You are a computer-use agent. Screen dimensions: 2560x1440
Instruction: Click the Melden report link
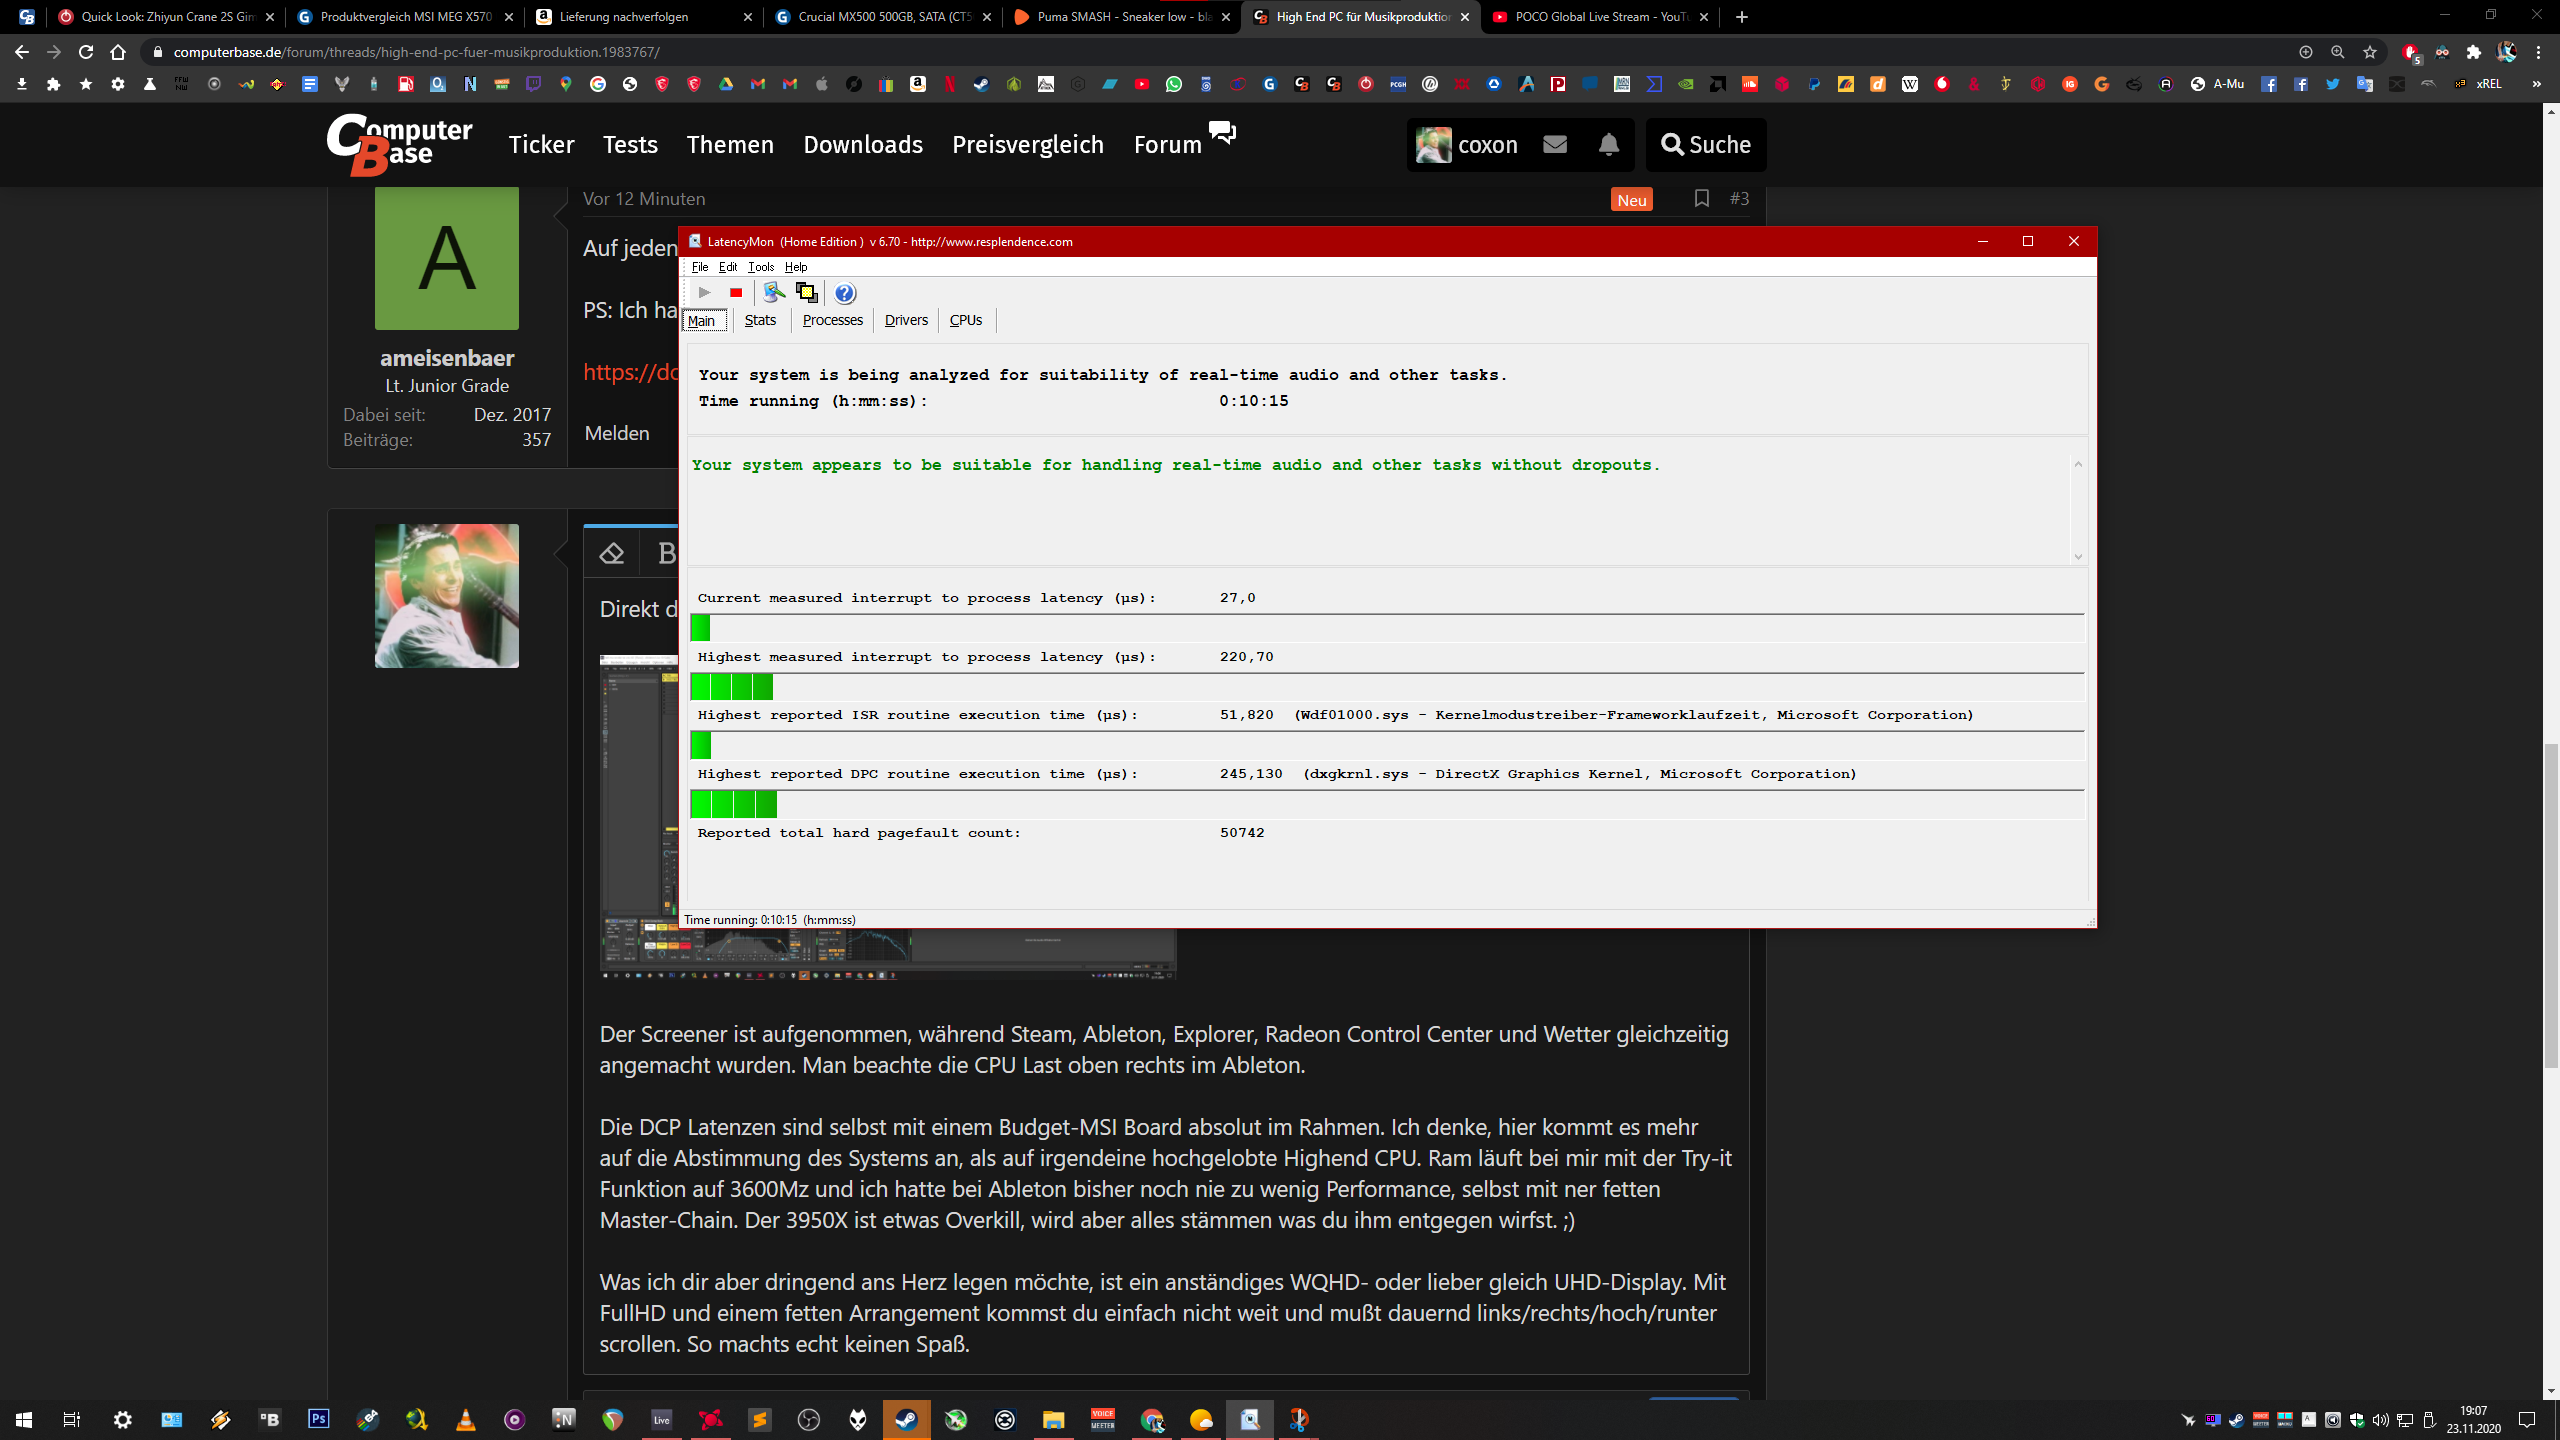coord(617,433)
